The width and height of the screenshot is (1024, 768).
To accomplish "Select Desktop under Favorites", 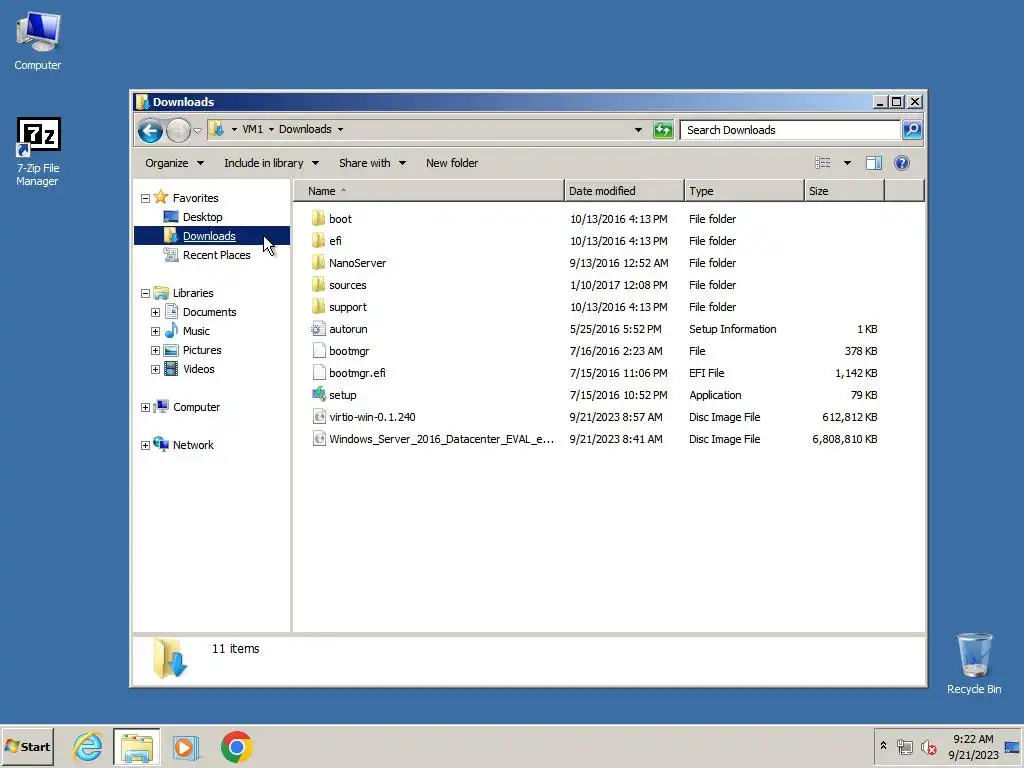I will pos(202,217).
